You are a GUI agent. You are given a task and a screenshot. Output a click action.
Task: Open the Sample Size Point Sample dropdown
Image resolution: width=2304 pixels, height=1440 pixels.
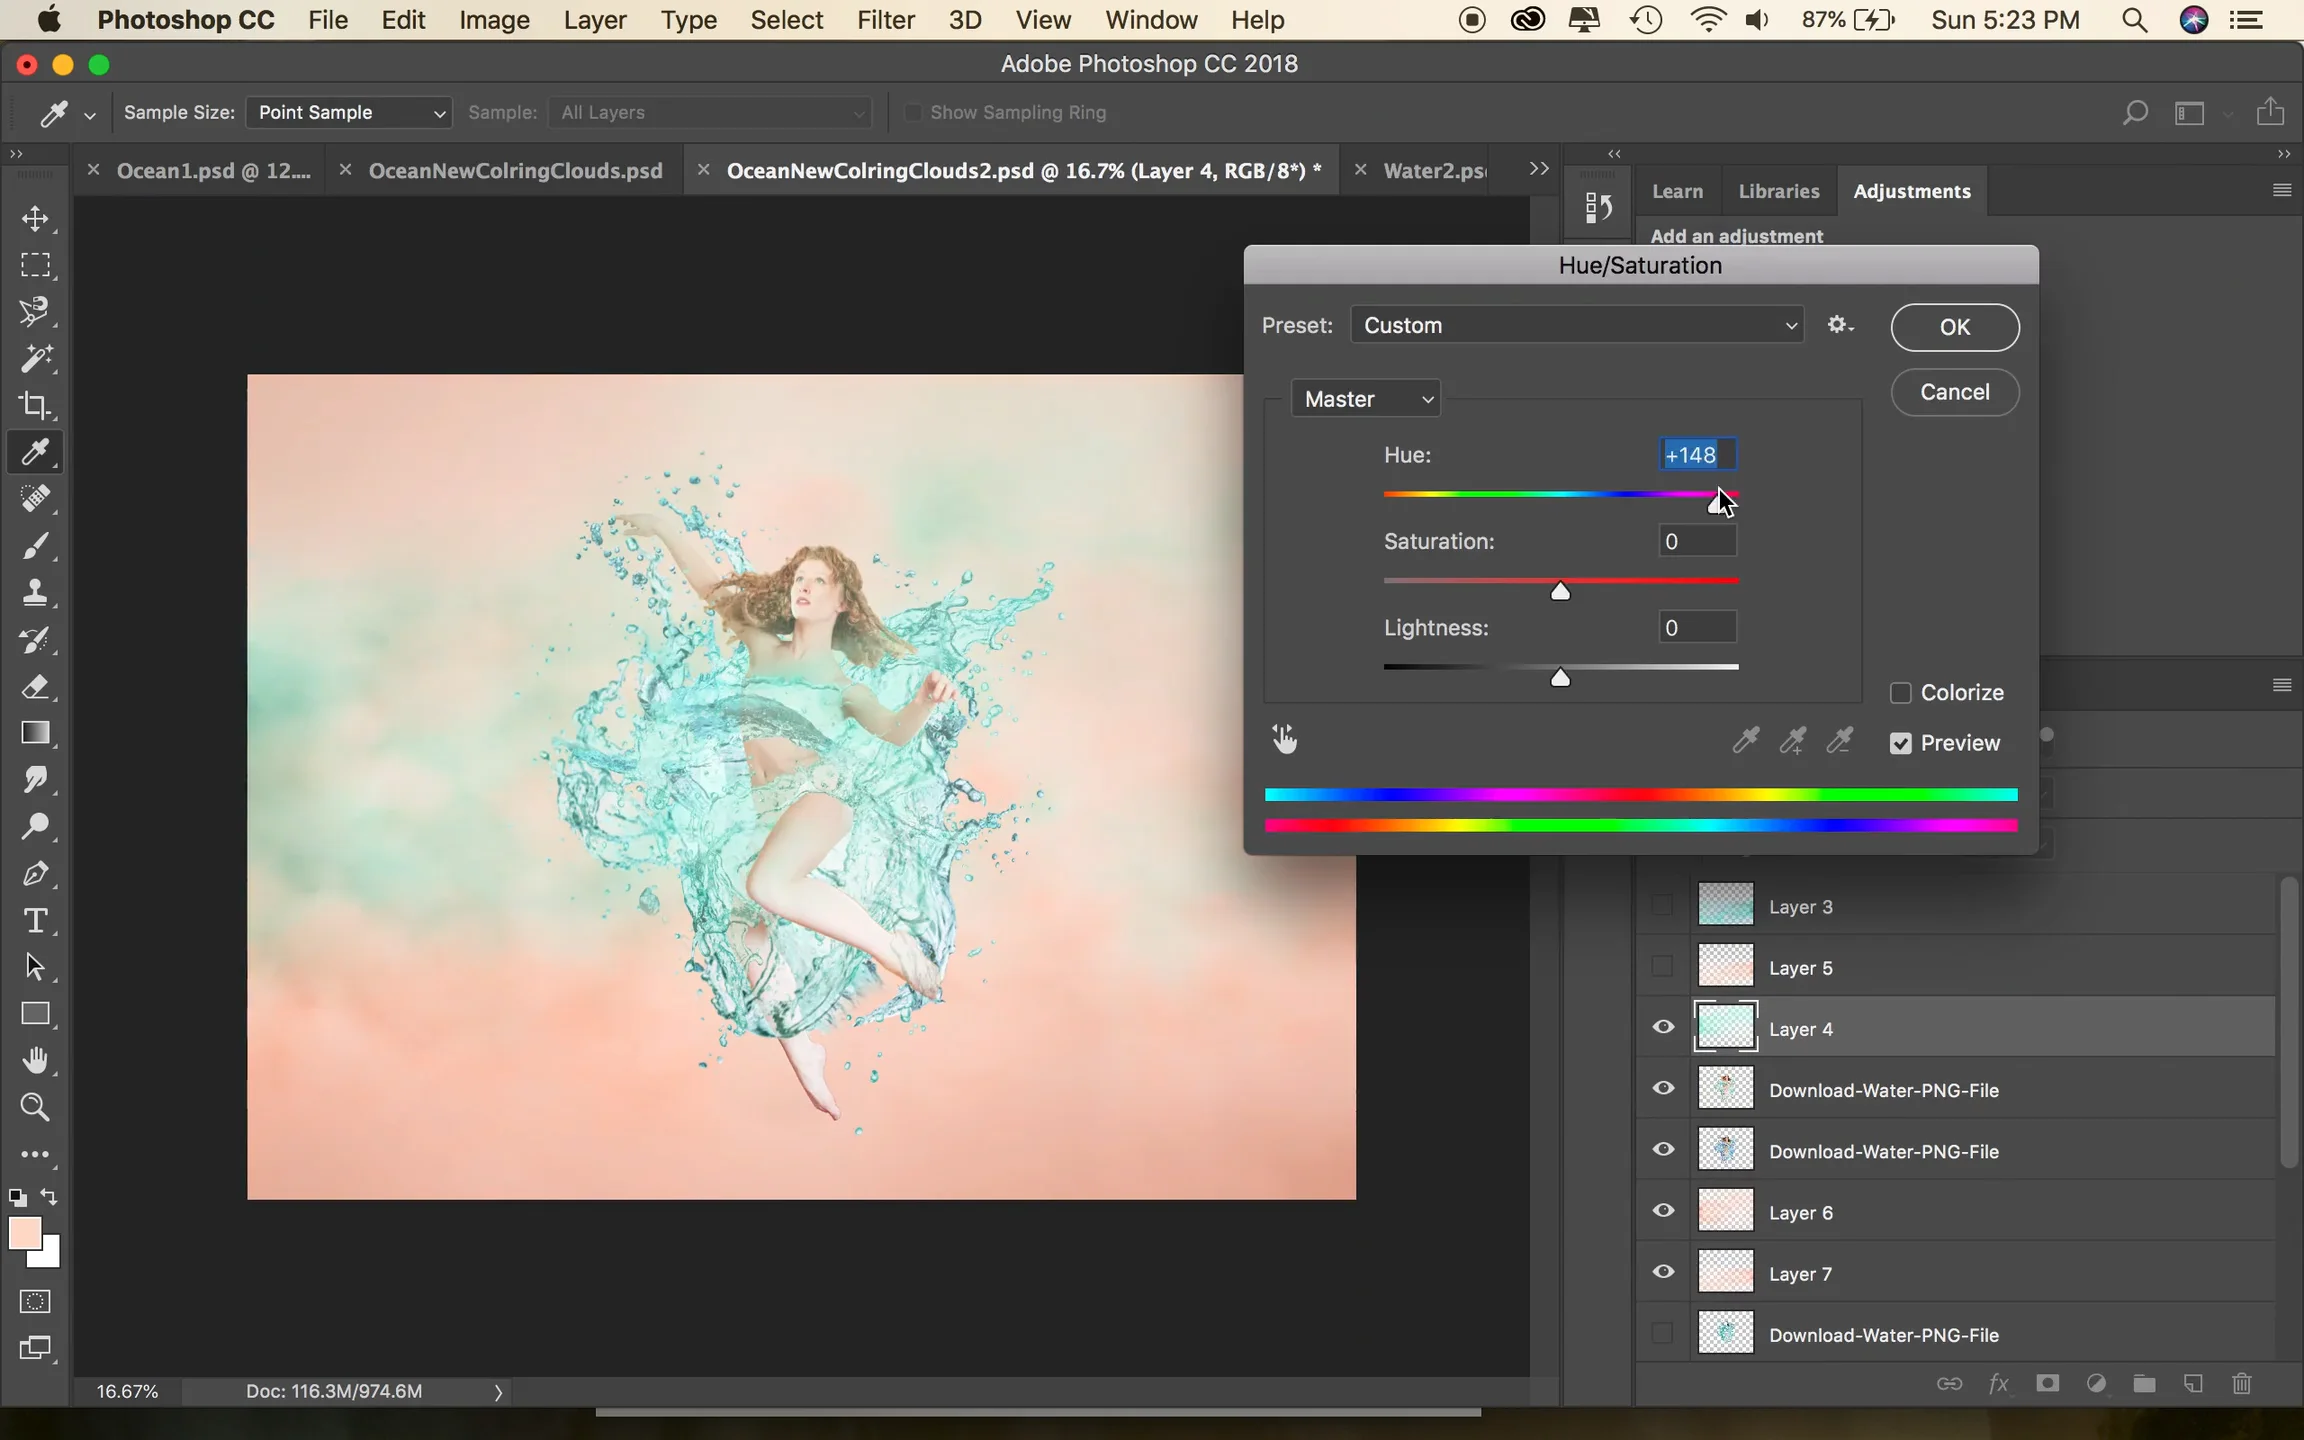click(349, 112)
